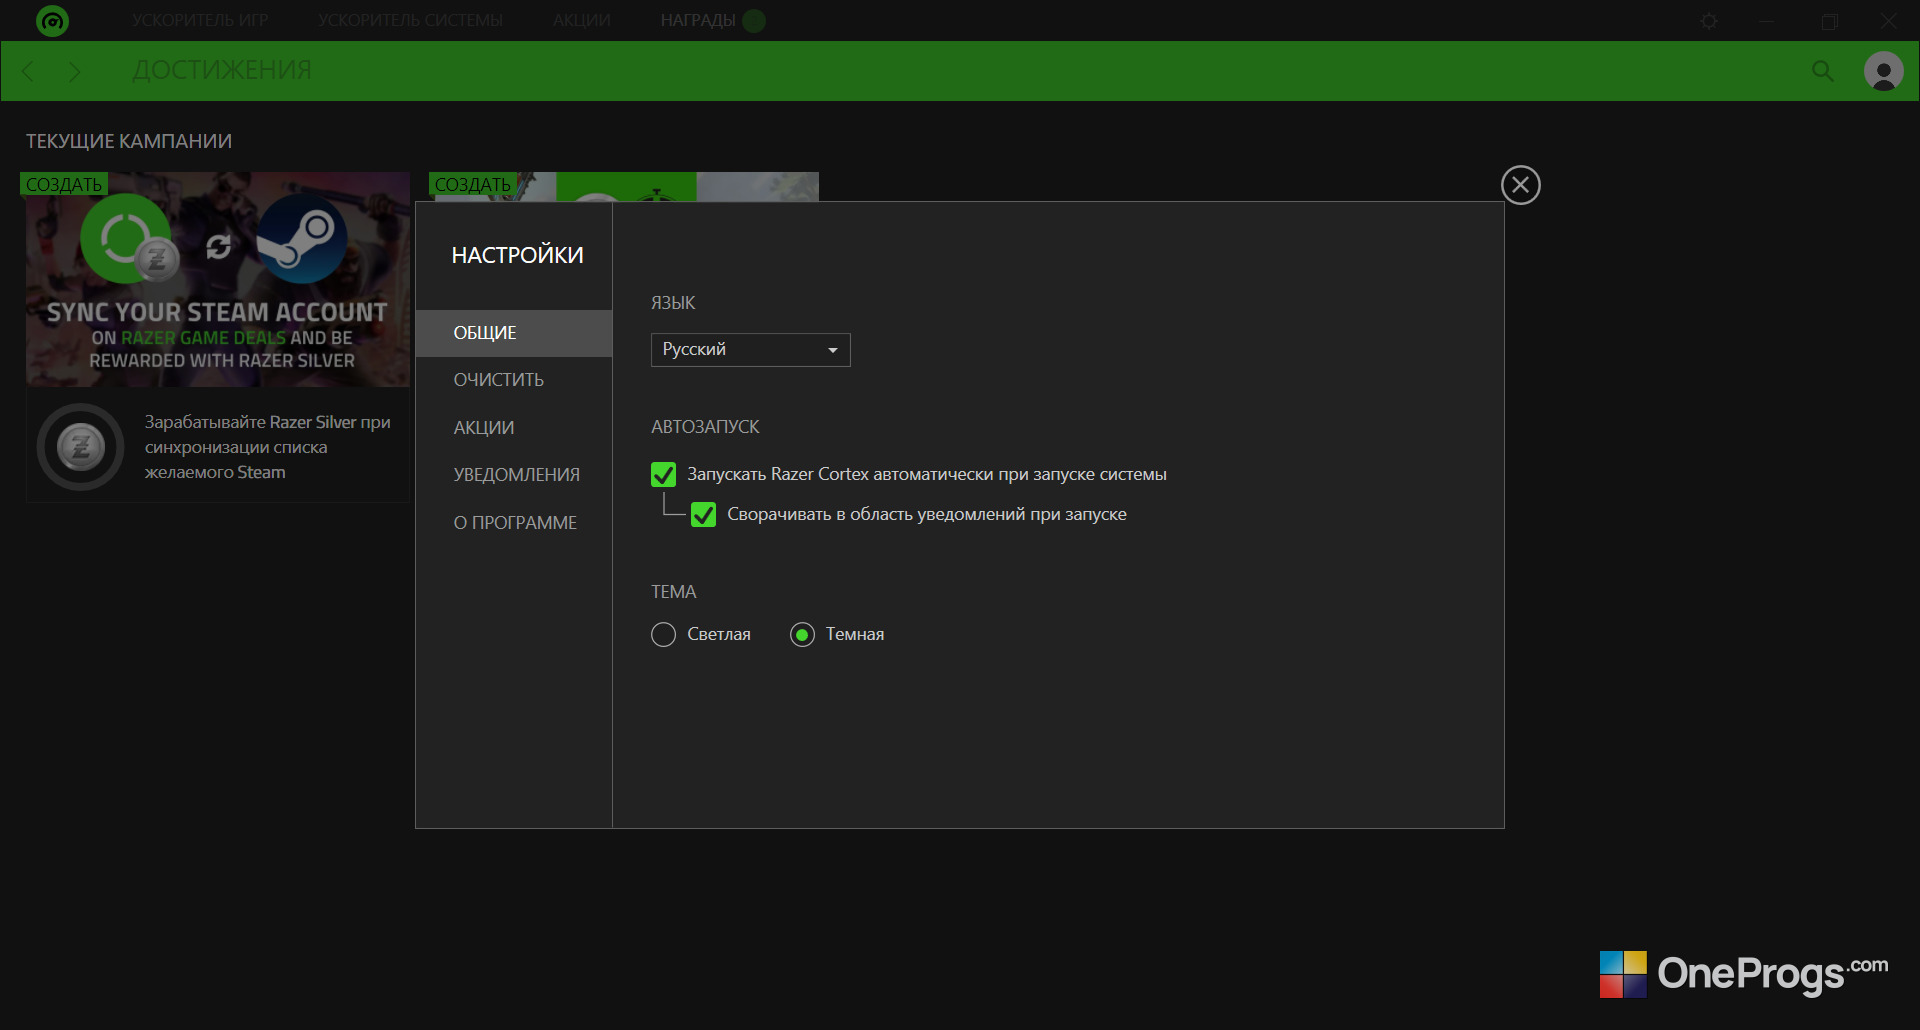Image resolution: width=1920 pixels, height=1030 pixels.
Task: Switch to the УСКОРИТЕЛЬ СИСТЕМЫ top tab
Action: [410, 20]
